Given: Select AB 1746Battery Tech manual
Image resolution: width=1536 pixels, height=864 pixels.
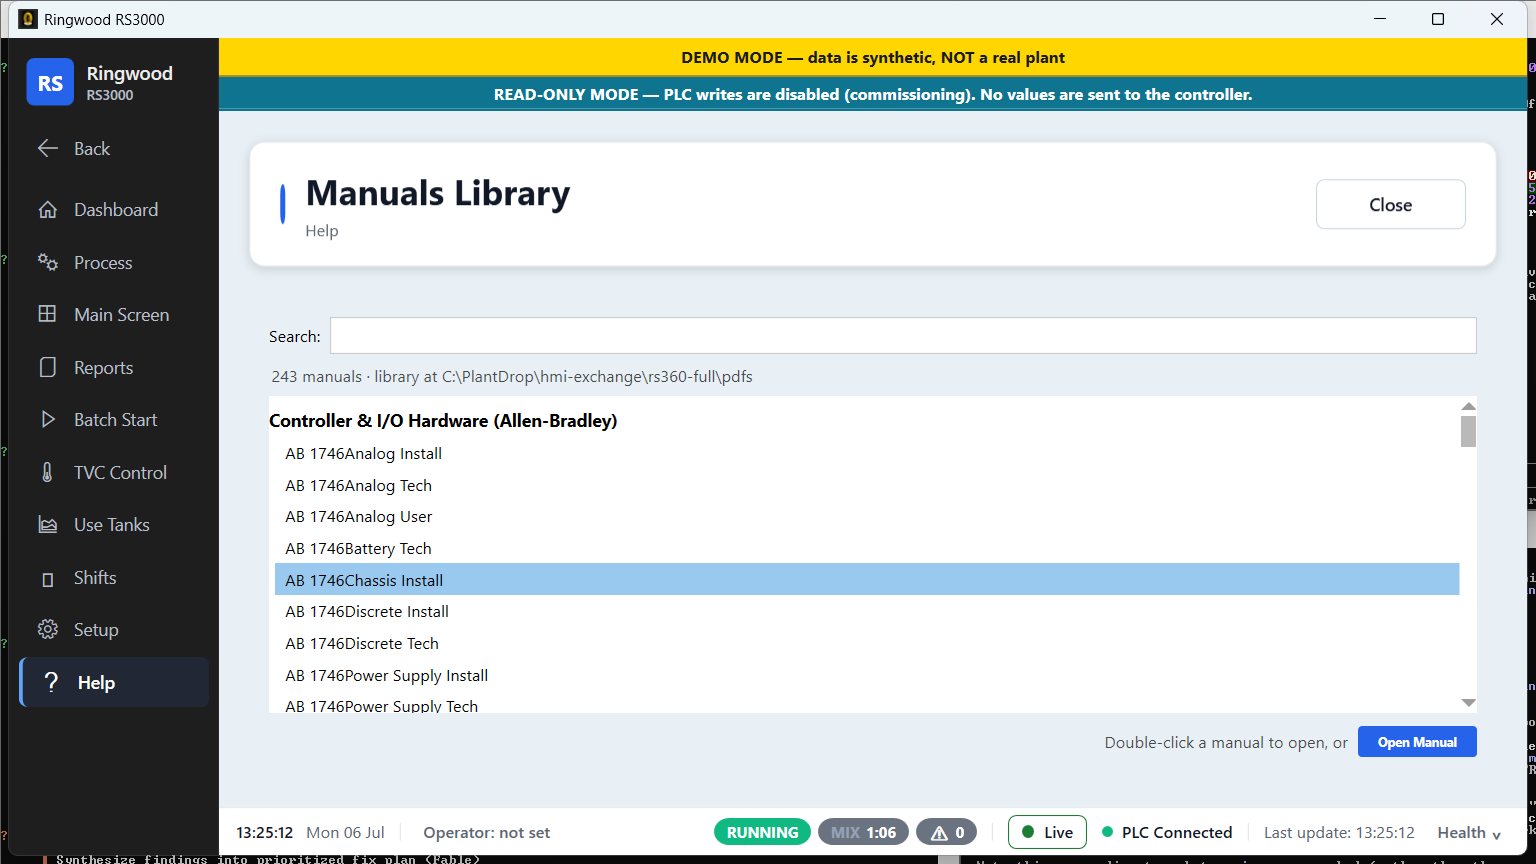Looking at the screenshot, I should pyautogui.click(x=867, y=549).
